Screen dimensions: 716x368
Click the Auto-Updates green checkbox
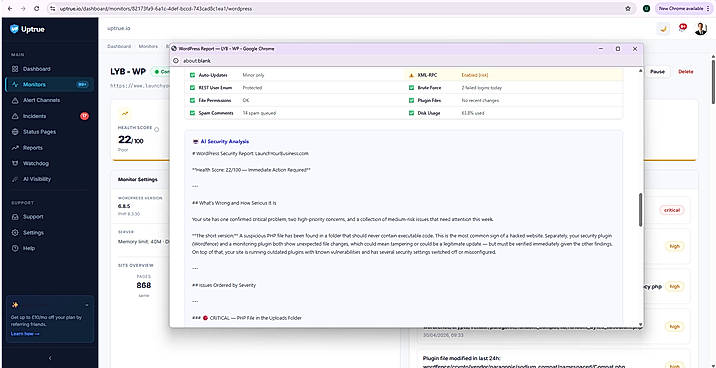click(192, 75)
